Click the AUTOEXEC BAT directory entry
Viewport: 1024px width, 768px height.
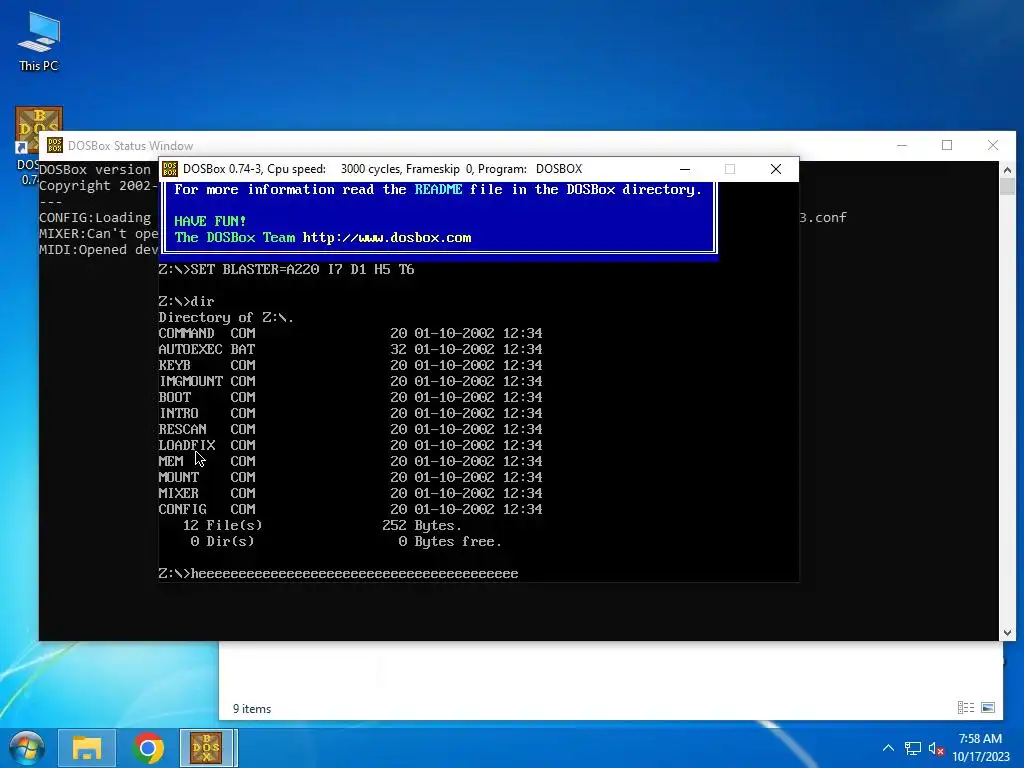click(350, 349)
